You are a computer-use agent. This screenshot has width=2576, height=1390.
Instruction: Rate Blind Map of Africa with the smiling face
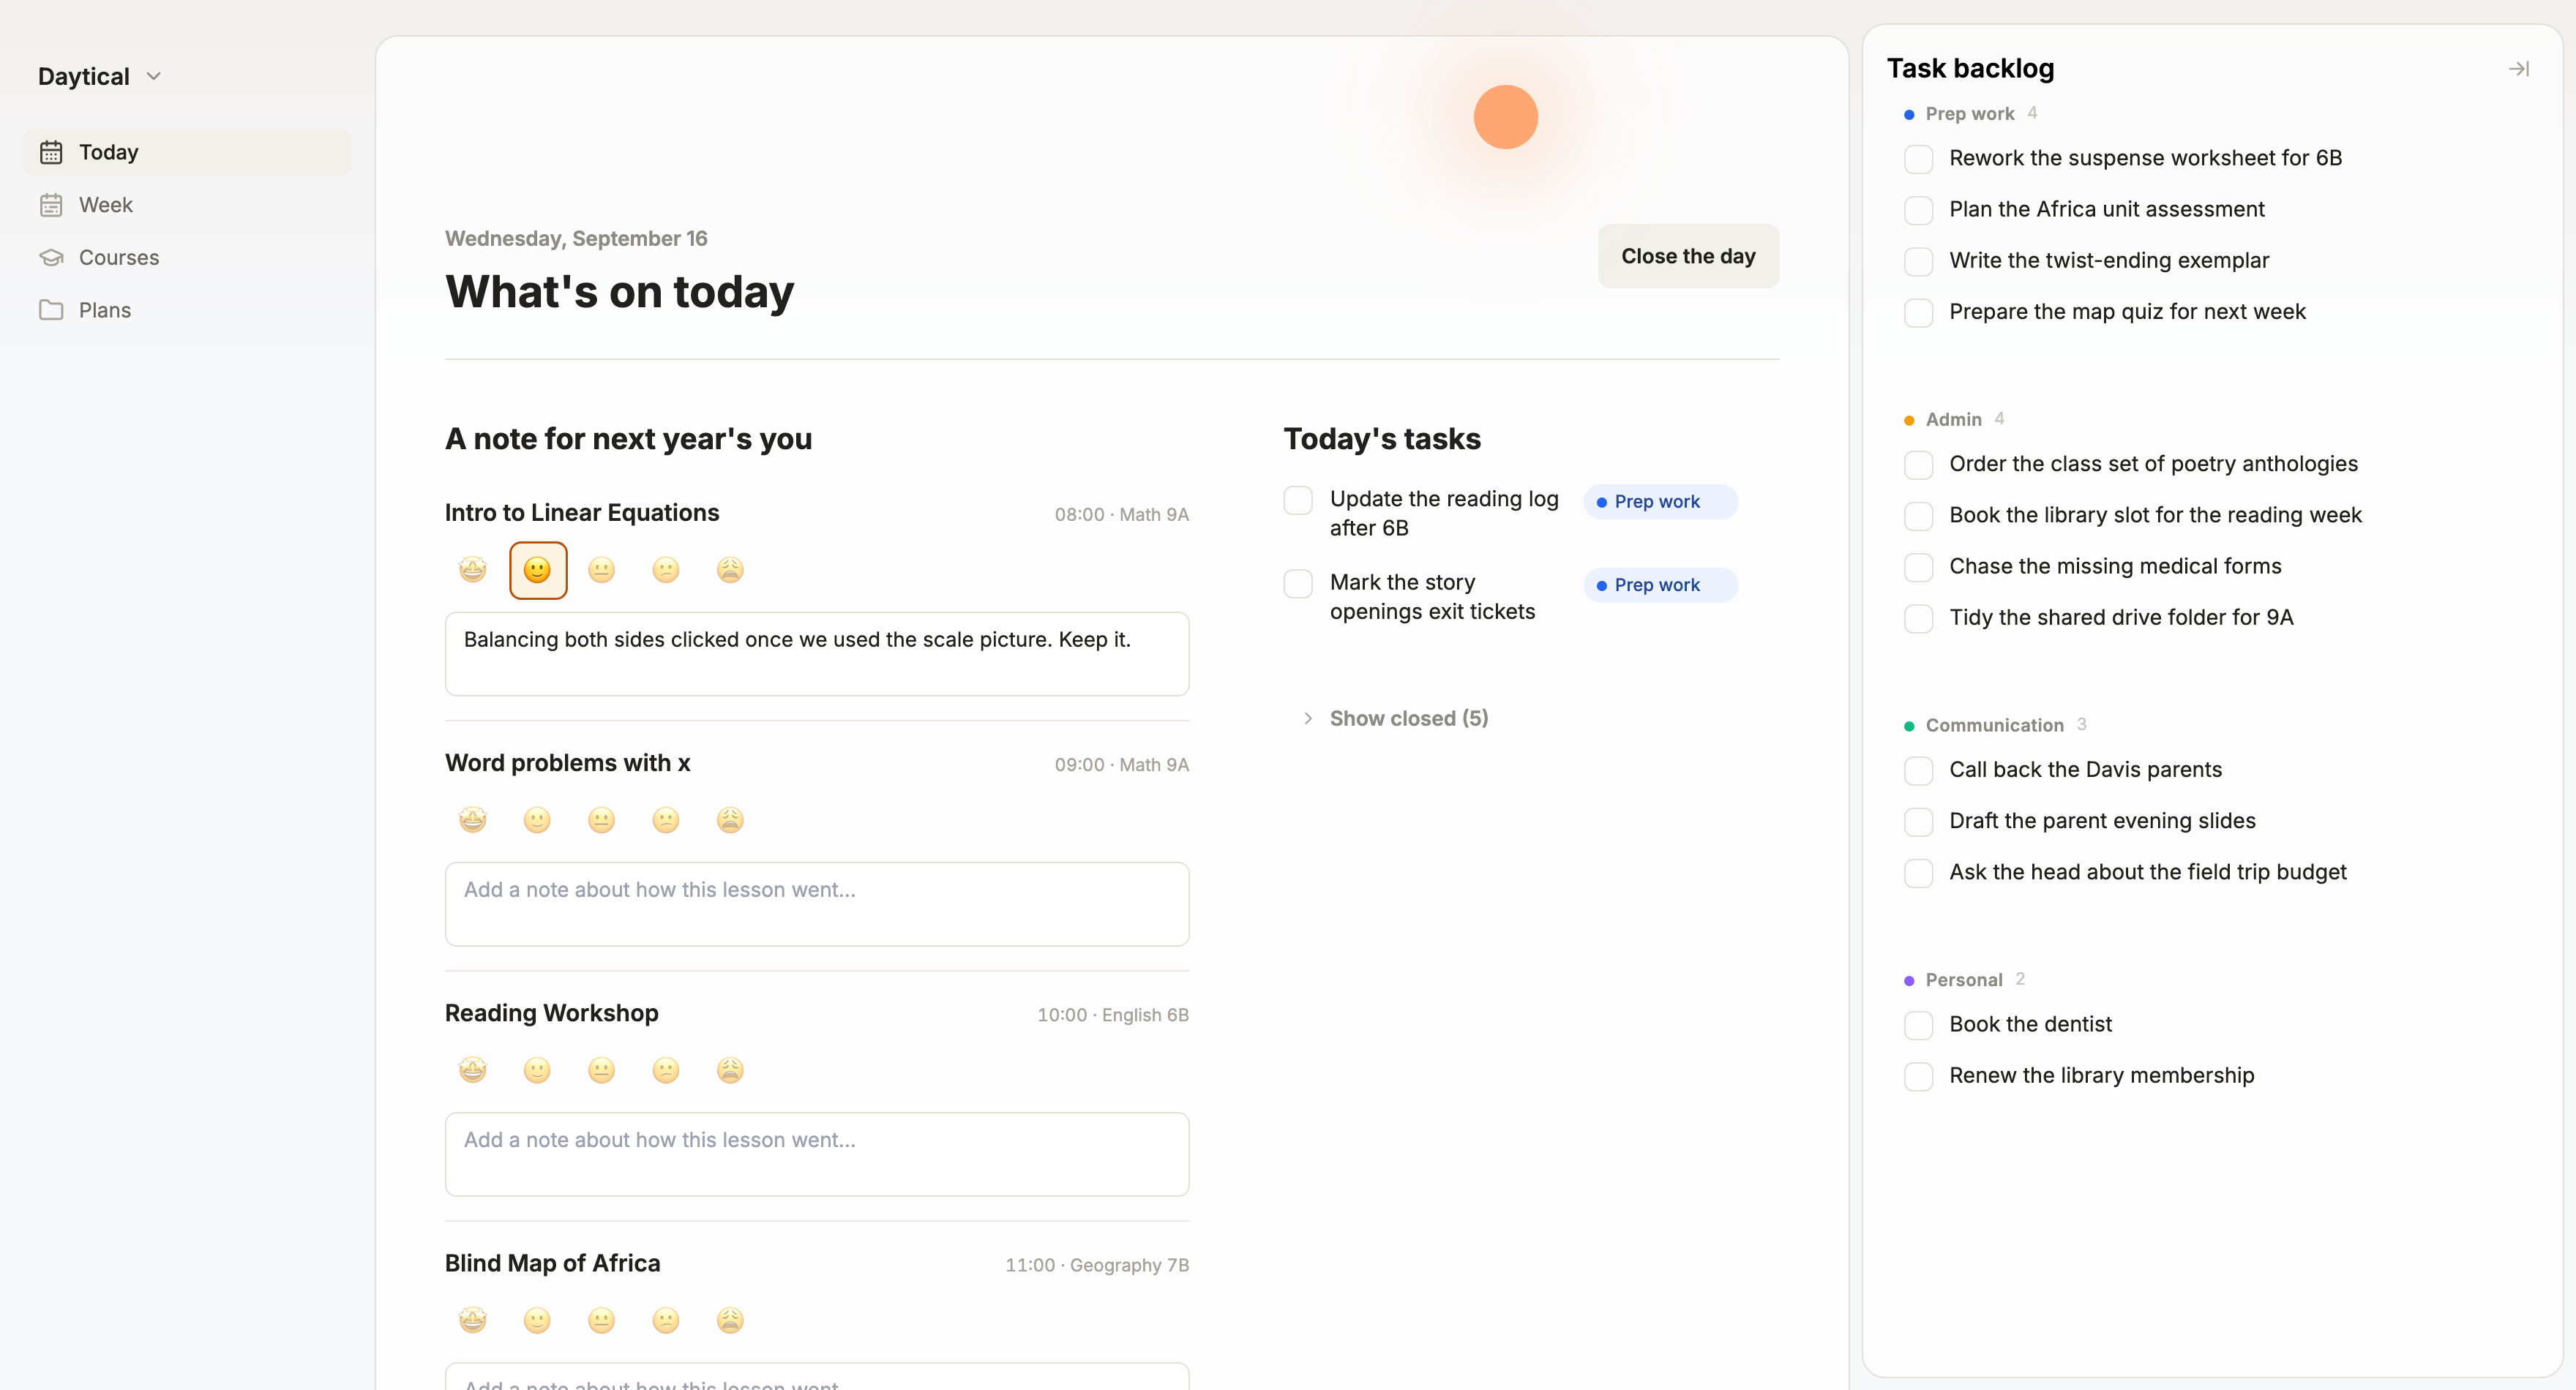[537, 1320]
